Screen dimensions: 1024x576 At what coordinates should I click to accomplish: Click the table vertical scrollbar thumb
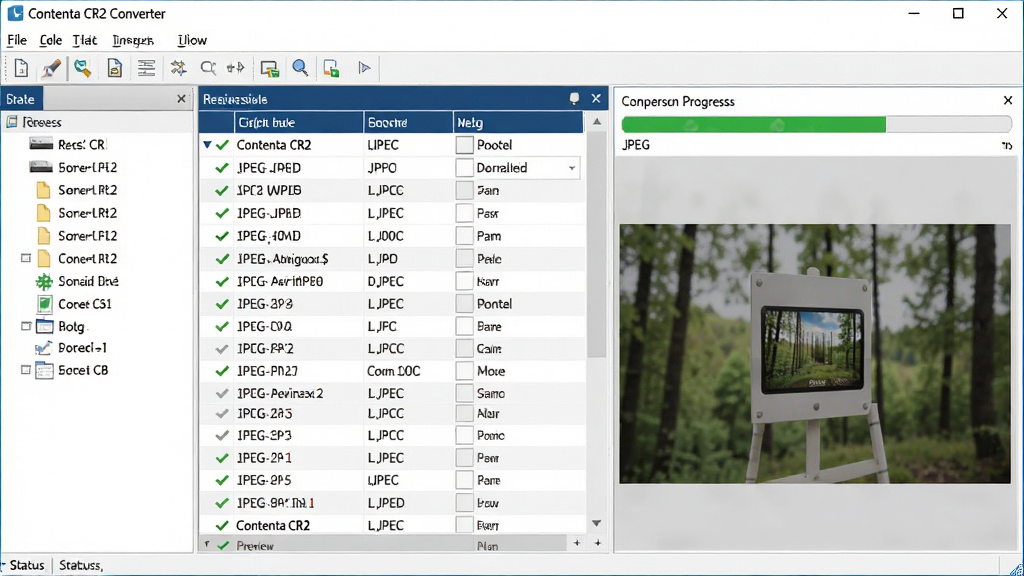[596, 245]
